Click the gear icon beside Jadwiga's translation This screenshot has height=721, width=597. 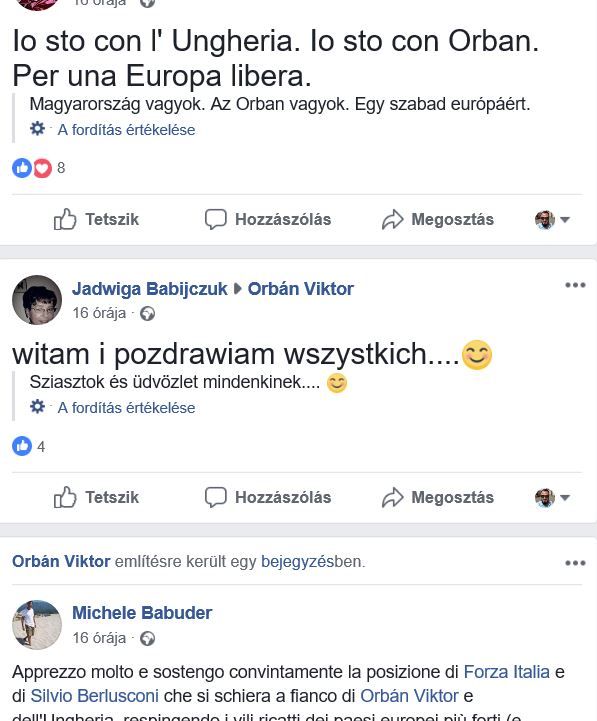point(37,407)
